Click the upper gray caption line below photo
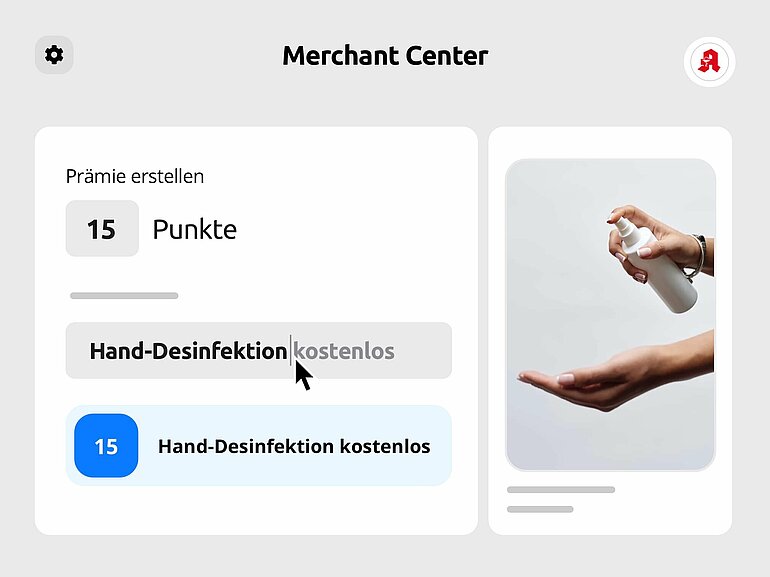The image size is (770, 577). 561,490
